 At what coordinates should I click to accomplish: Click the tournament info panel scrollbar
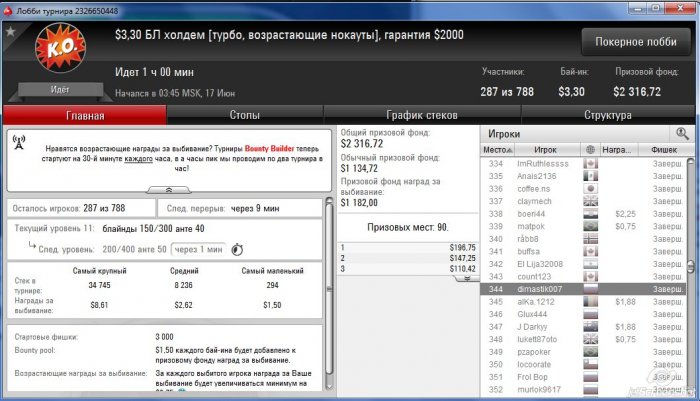[x=329, y=289]
